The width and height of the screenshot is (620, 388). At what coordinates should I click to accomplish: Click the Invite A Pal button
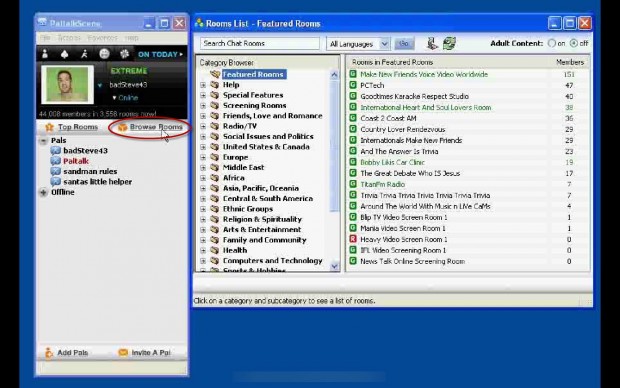tap(145, 352)
